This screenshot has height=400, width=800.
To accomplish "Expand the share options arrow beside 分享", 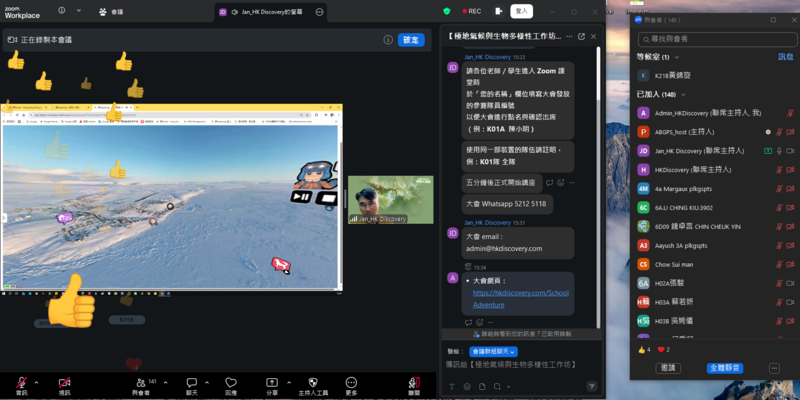I will pos(286,382).
